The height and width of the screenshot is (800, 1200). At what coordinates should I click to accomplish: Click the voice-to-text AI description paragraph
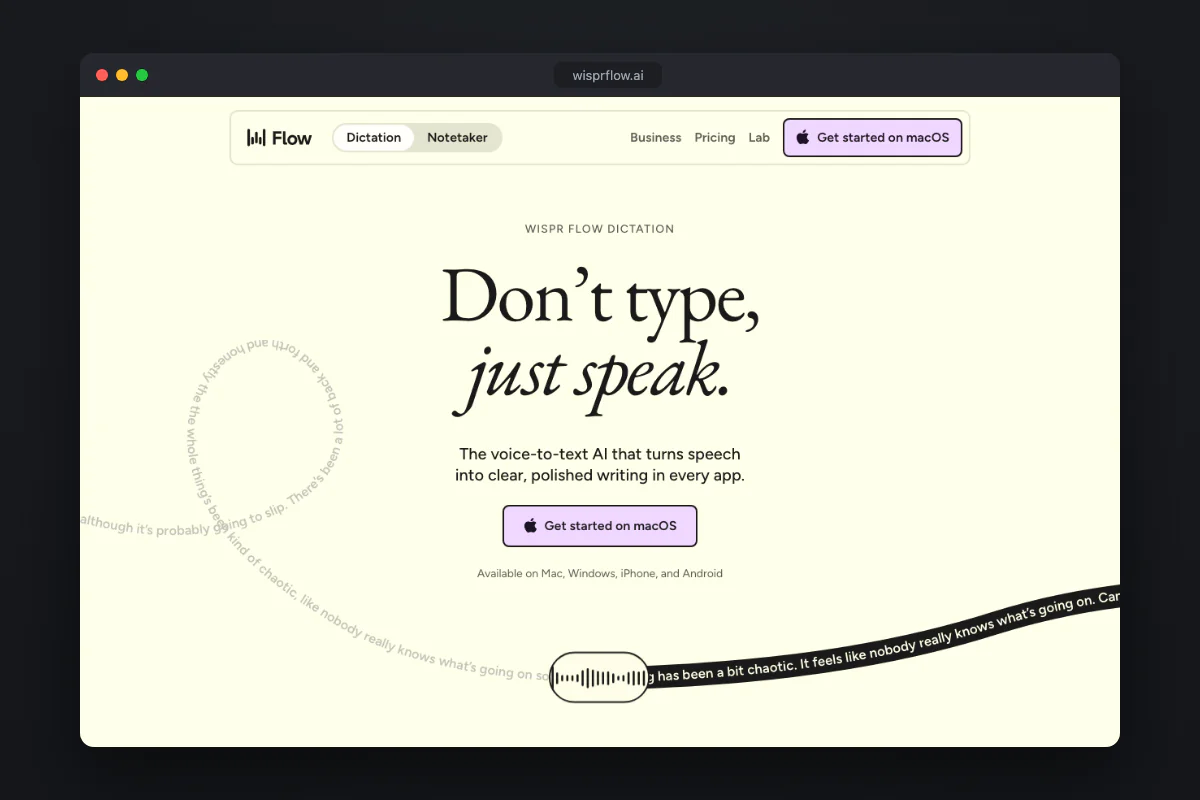(600, 465)
